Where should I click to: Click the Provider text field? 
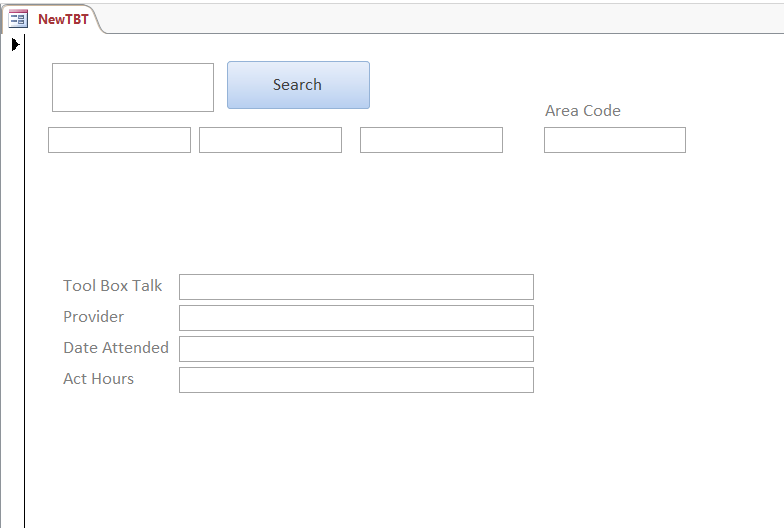point(356,318)
